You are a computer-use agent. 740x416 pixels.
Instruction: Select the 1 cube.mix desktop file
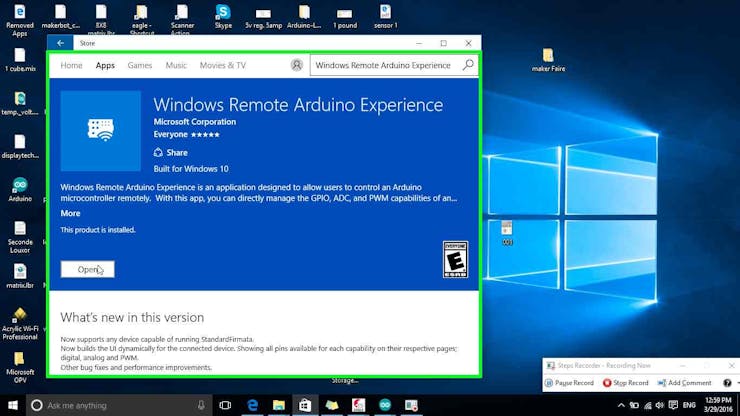(20, 60)
